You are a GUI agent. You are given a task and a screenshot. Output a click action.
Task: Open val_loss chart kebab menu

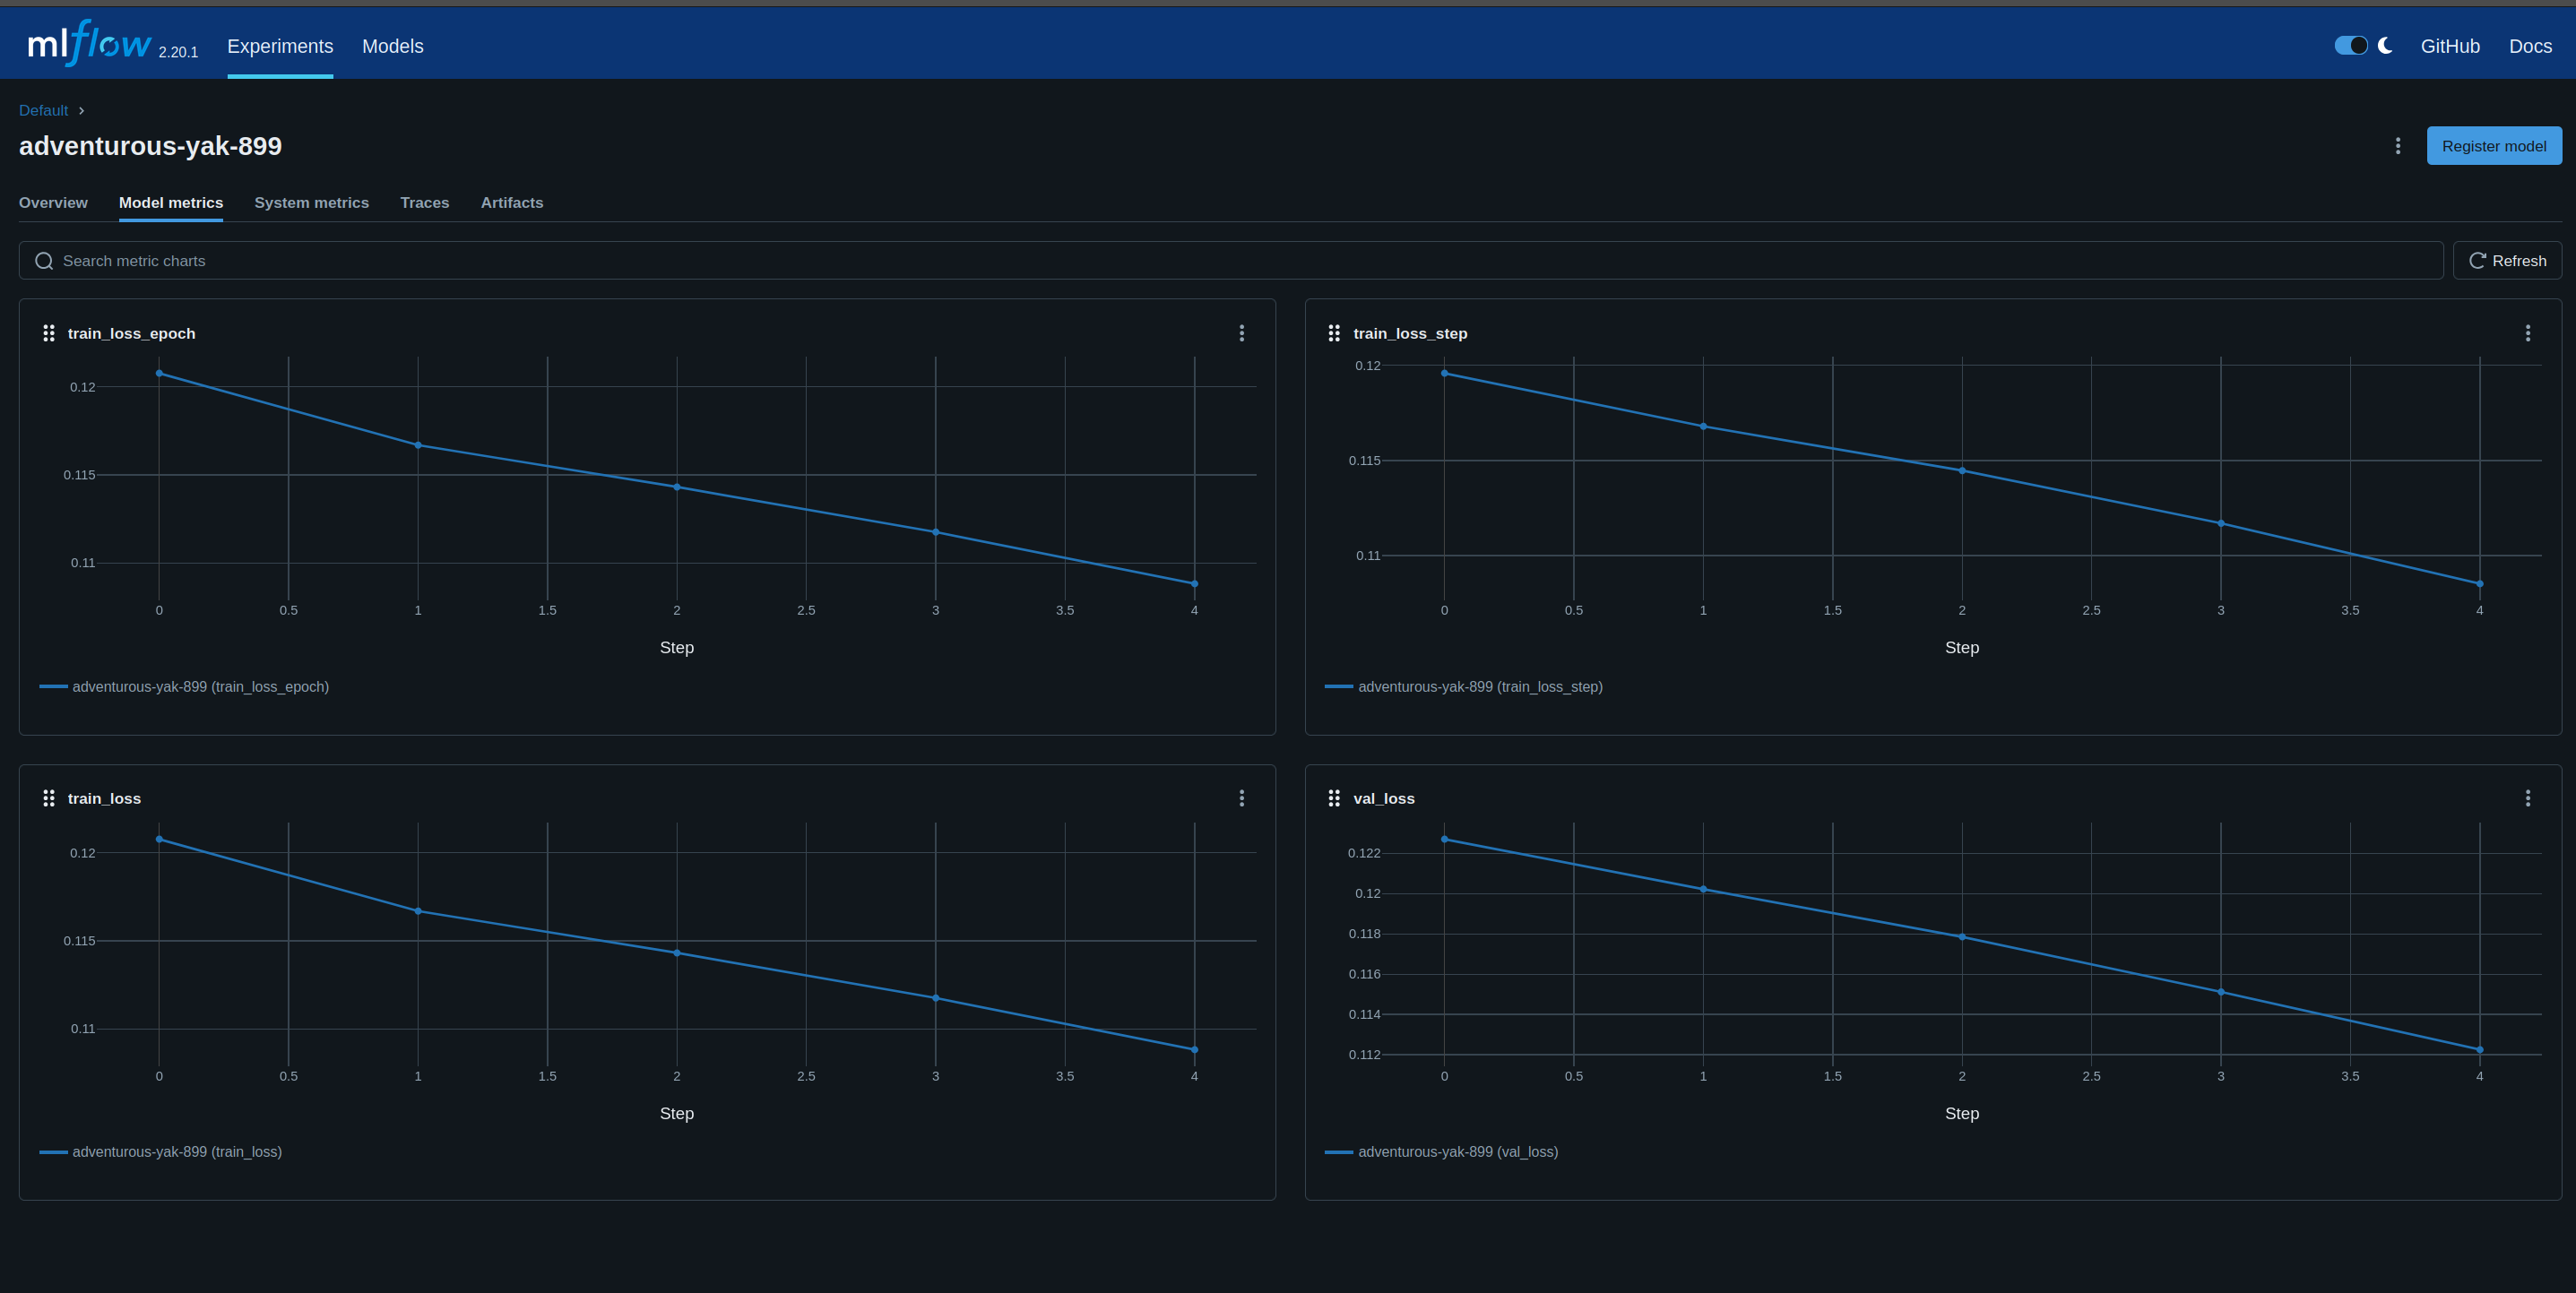tap(2528, 798)
